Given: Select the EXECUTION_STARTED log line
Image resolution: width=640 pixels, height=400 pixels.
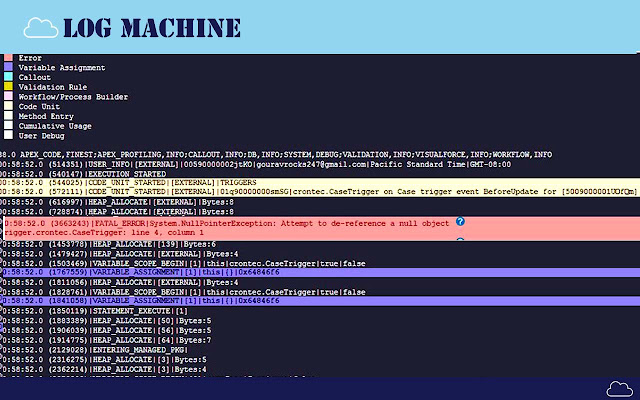Looking at the screenshot, I should coord(83,174).
